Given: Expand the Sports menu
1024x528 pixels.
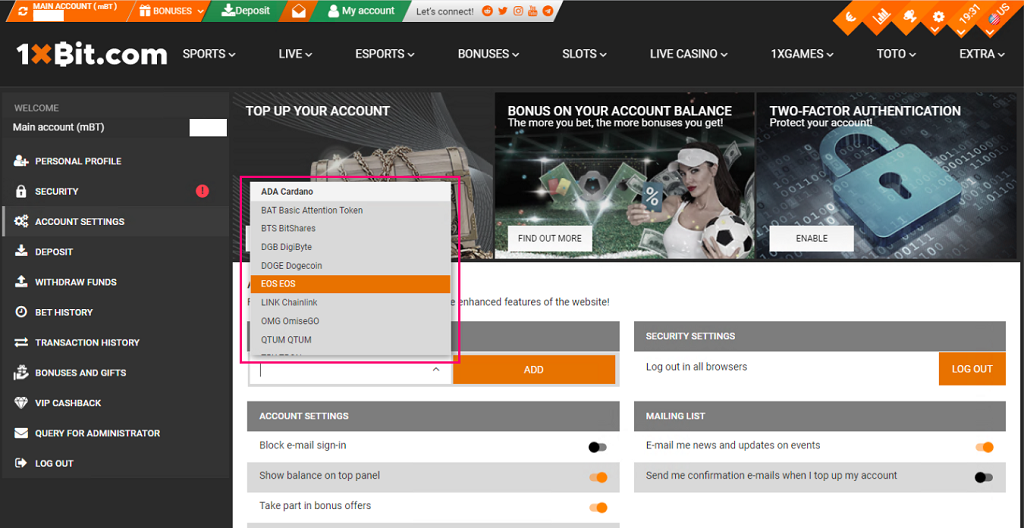Looking at the screenshot, I should click(209, 54).
